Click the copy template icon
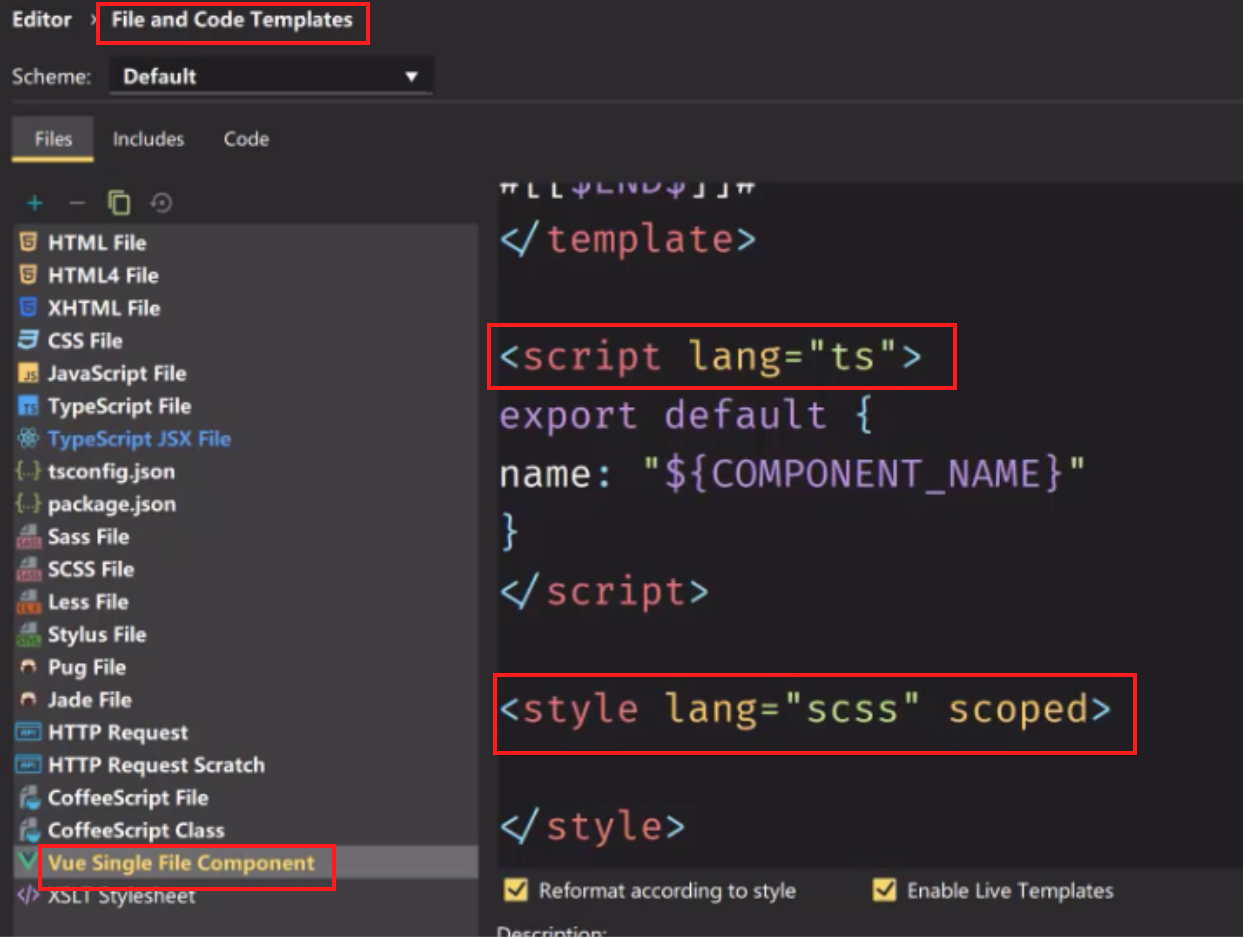Viewport: 1246px width, 938px height. click(x=119, y=204)
